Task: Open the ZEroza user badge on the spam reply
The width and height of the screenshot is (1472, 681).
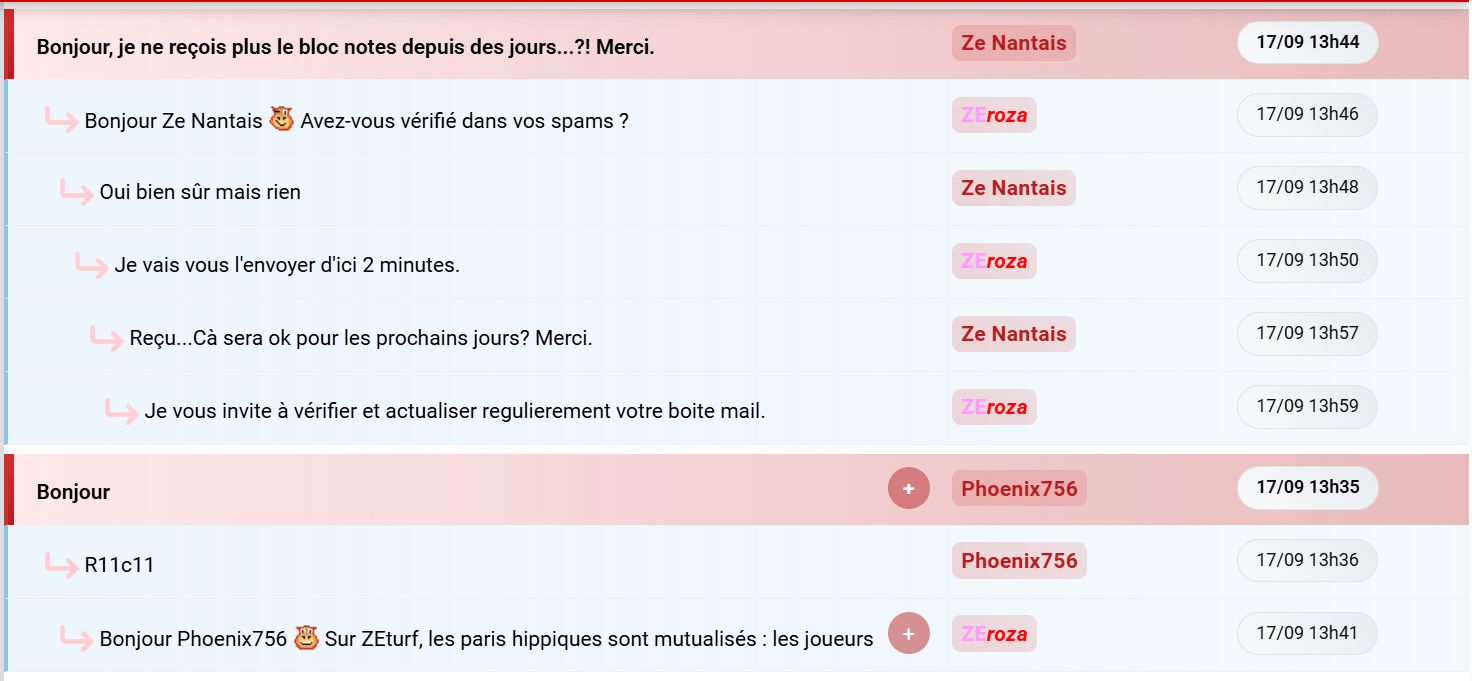Action: click(994, 115)
